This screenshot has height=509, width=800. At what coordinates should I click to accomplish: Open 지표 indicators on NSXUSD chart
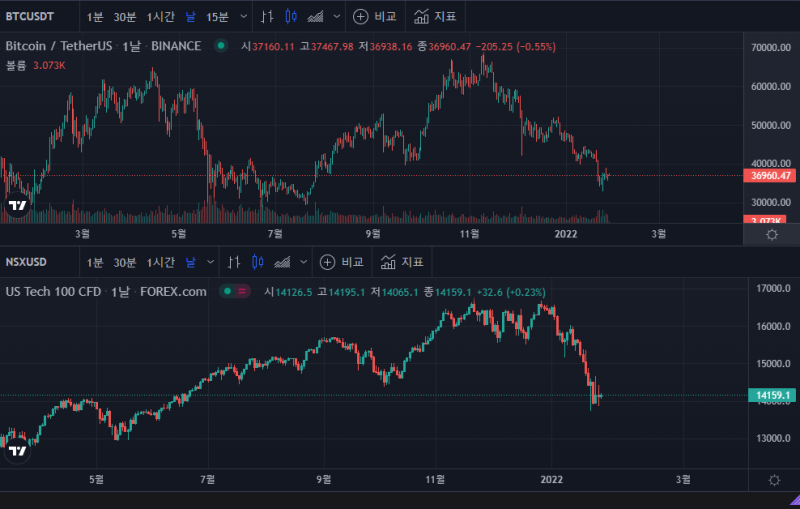click(x=402, y=262)
